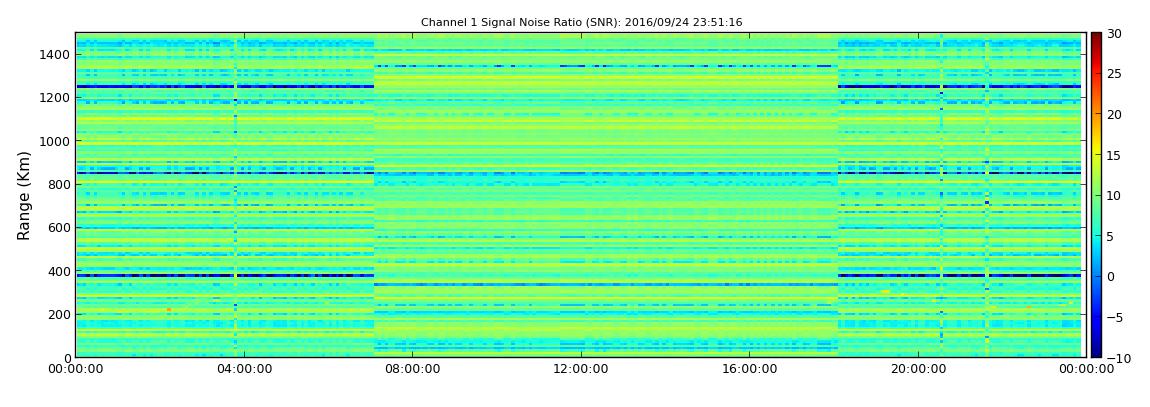This screenshot has height=407, width=1150.
Task: Click the 16:00:00 time axis label
Action: click(x=749, y=369)
